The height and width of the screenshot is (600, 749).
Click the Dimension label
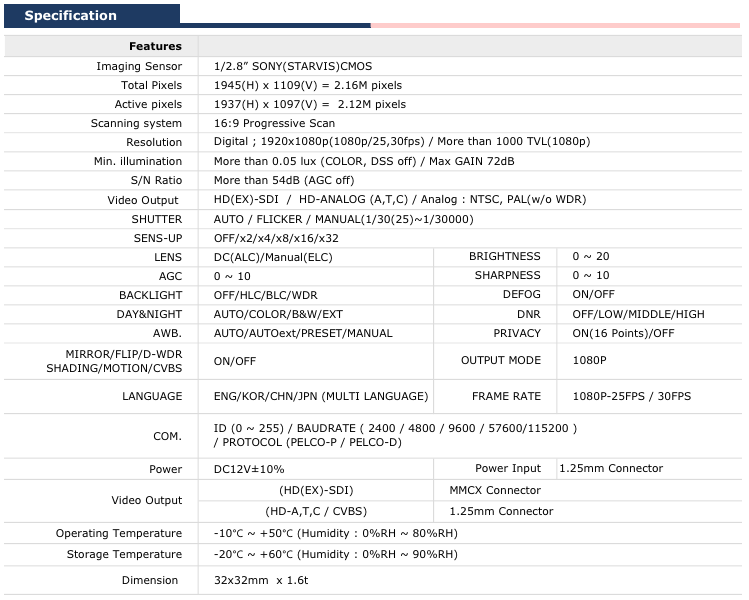[x=150, y=580]
